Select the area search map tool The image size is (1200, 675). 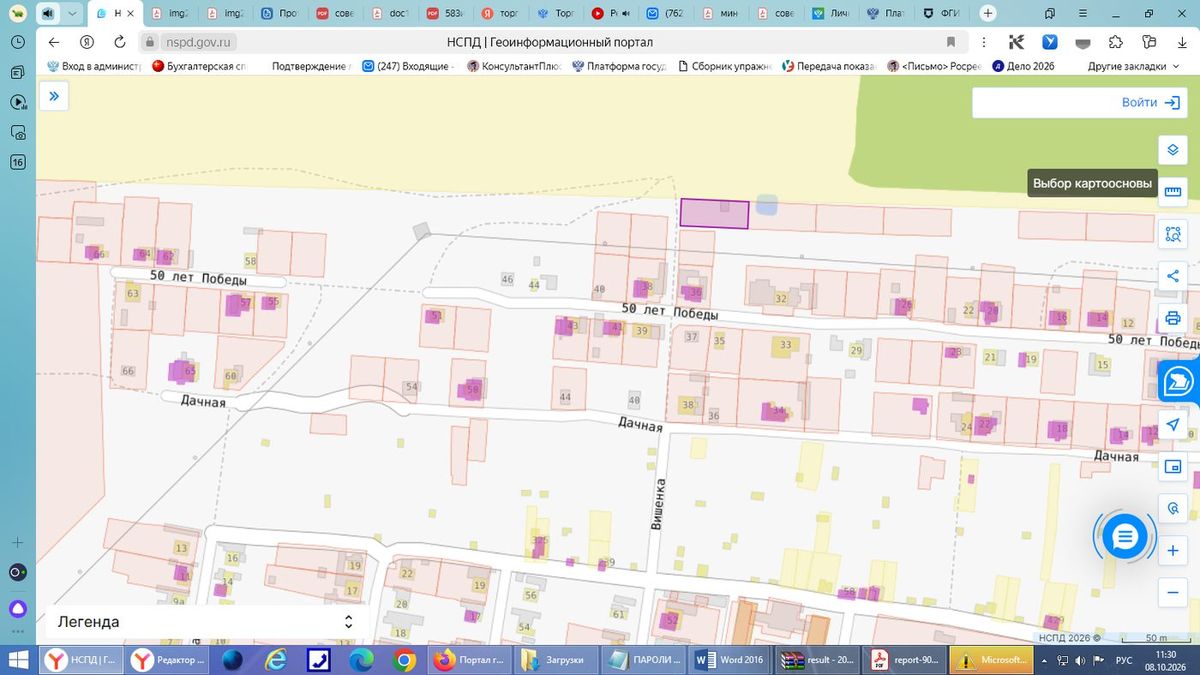click(x=1172, y=235)
